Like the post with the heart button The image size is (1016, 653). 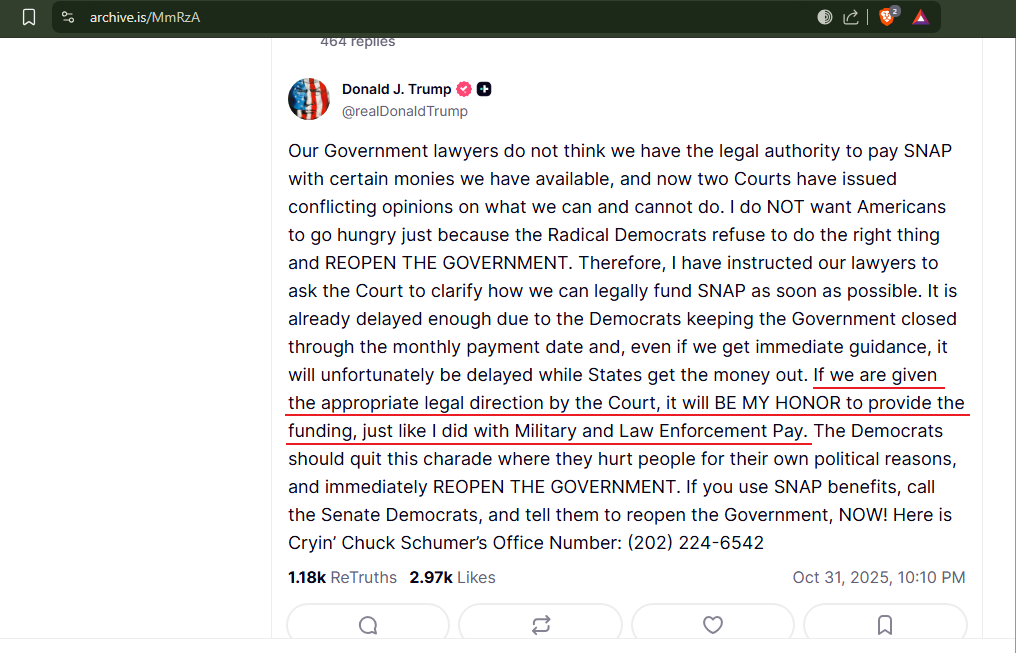coord(713,624)
